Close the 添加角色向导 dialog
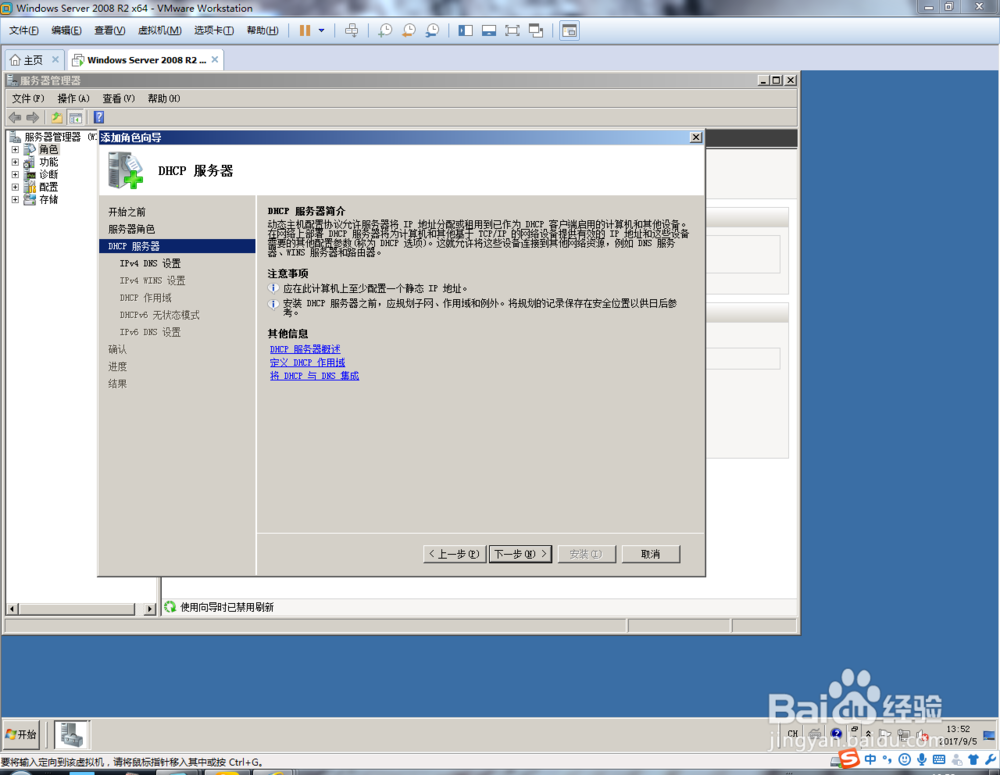The image size is (1000, 775). (x=696, y=137)
